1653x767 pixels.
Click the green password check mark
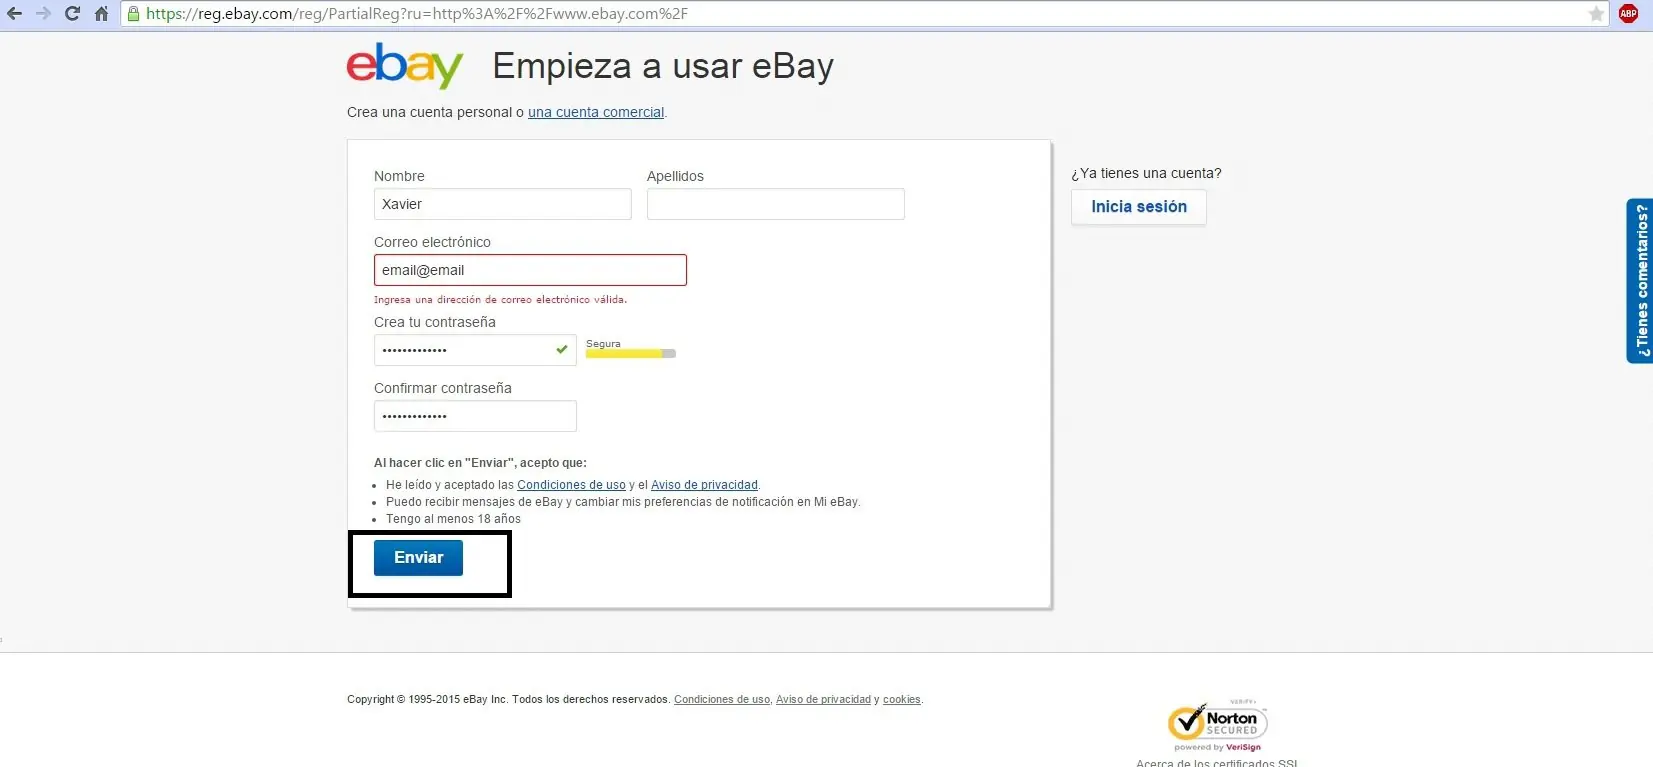[x=562, y=349]
